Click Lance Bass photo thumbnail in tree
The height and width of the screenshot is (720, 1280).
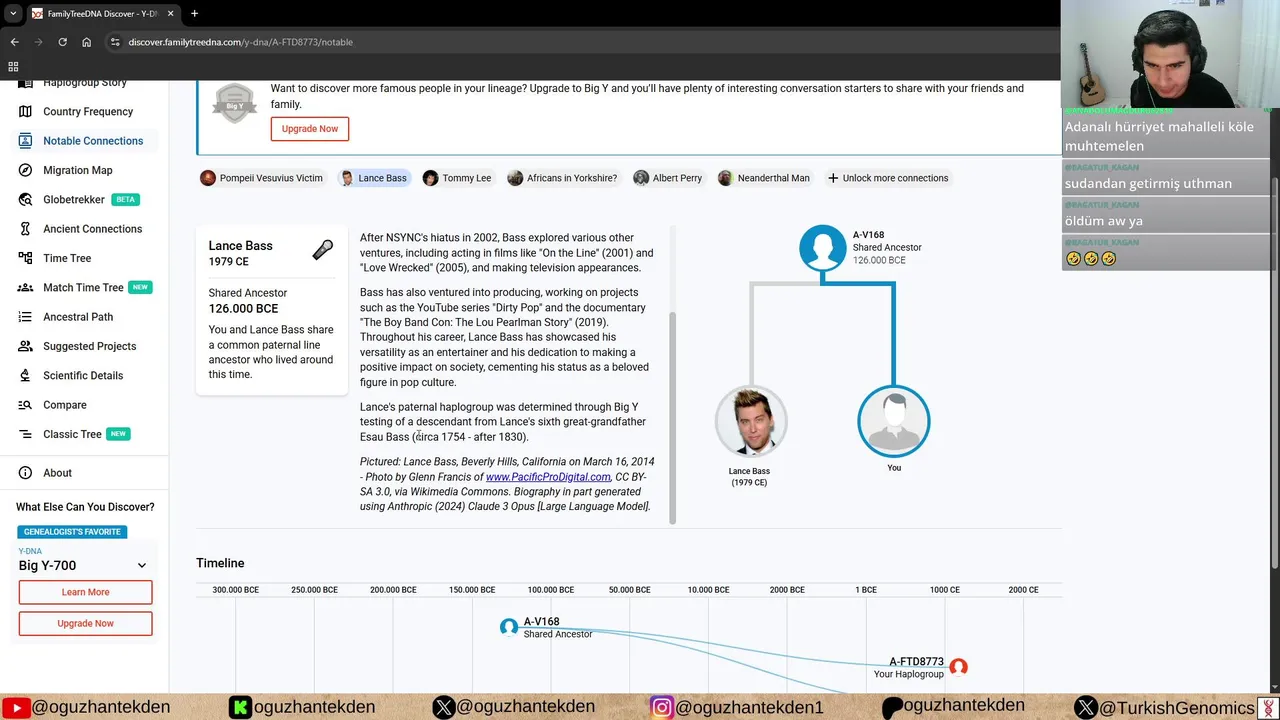pyautogui.click(x=751, y=421)
